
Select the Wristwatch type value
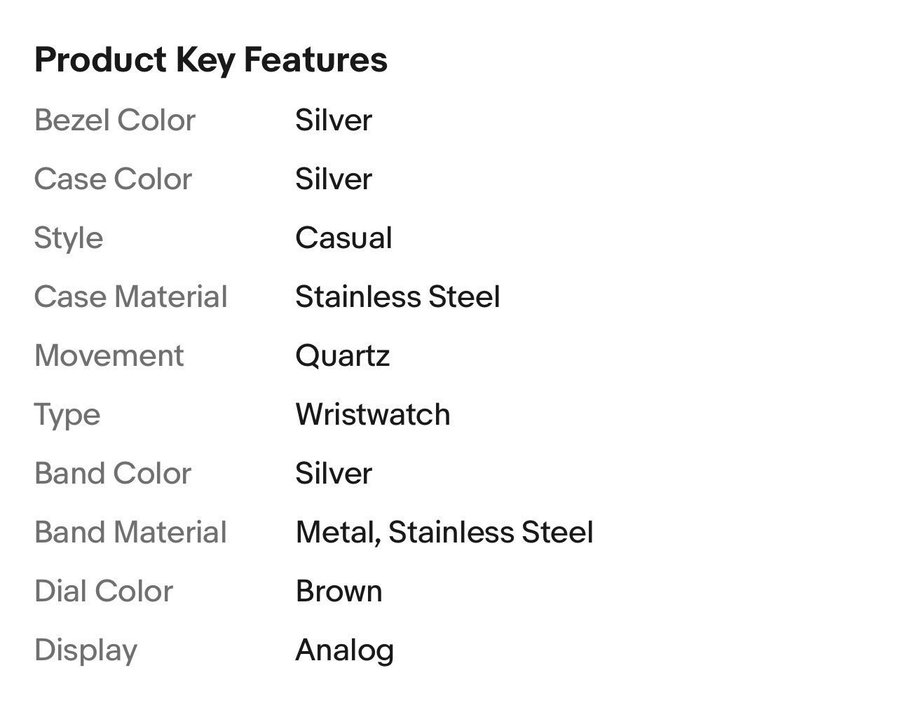click(x=372, y=415)
